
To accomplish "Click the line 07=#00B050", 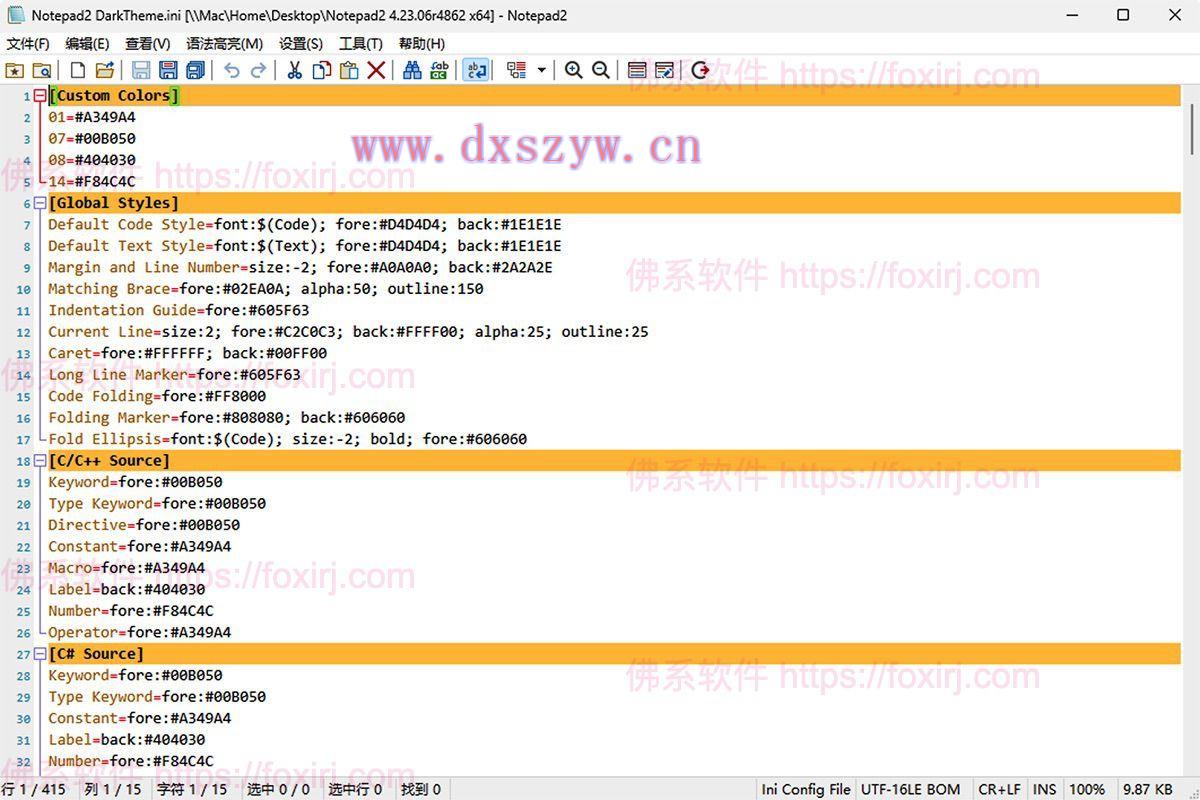I will click(92, 139).
